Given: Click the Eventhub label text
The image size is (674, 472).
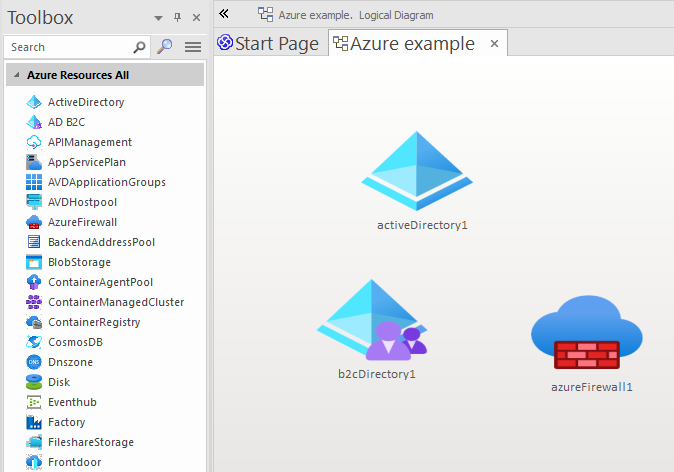Looking at the screenshot, I should pyautogui.click(x=72, y=402).
